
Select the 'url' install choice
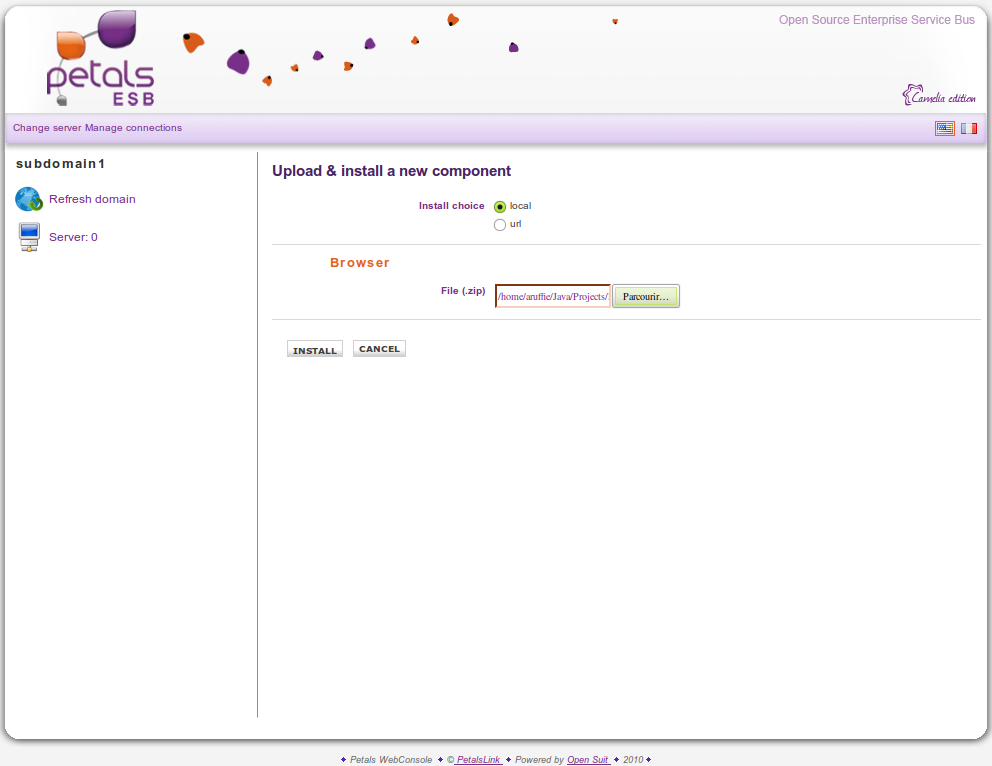click(500, 225)
